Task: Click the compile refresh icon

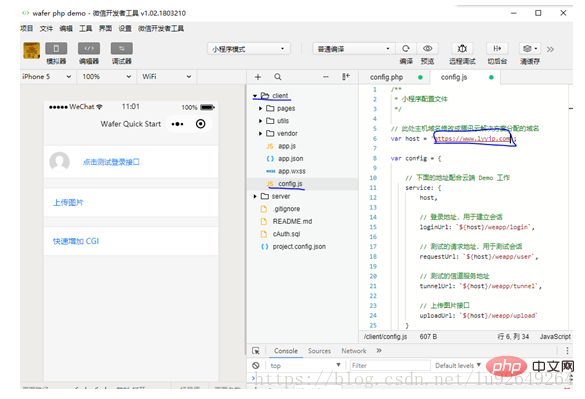Action: pos(406,49)
